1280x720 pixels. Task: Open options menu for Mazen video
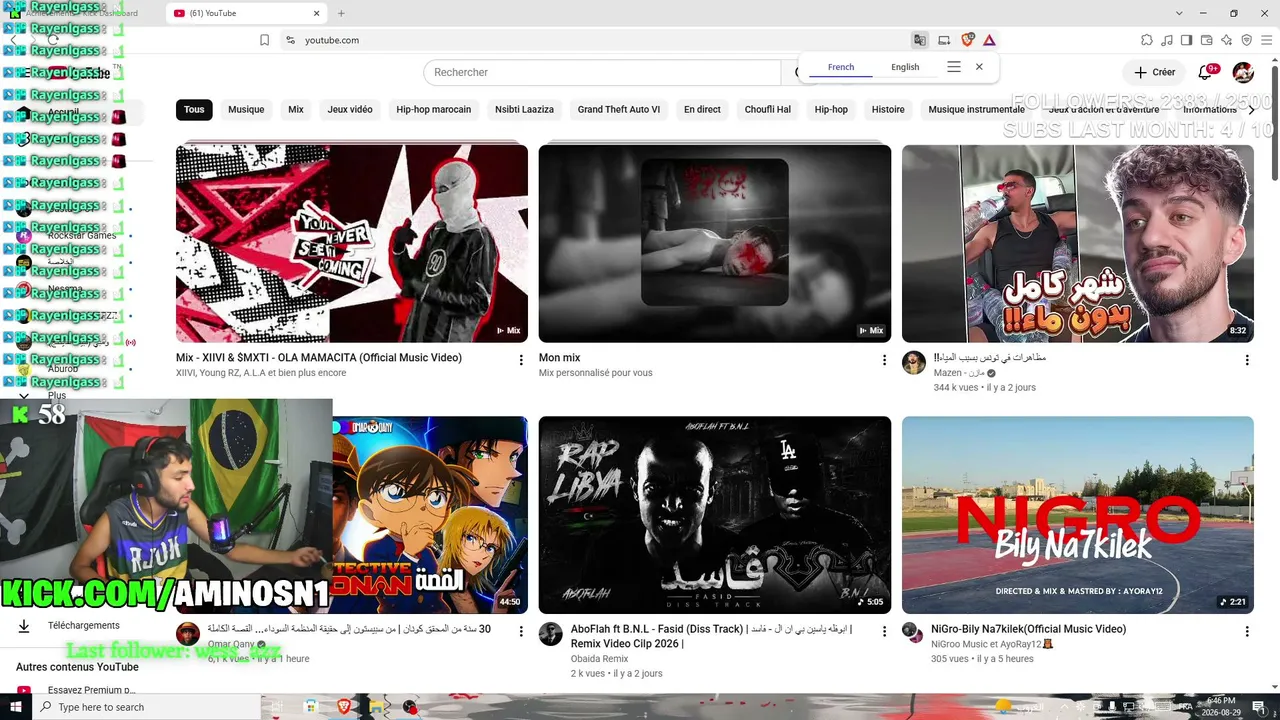click(x=1247, y=360)
